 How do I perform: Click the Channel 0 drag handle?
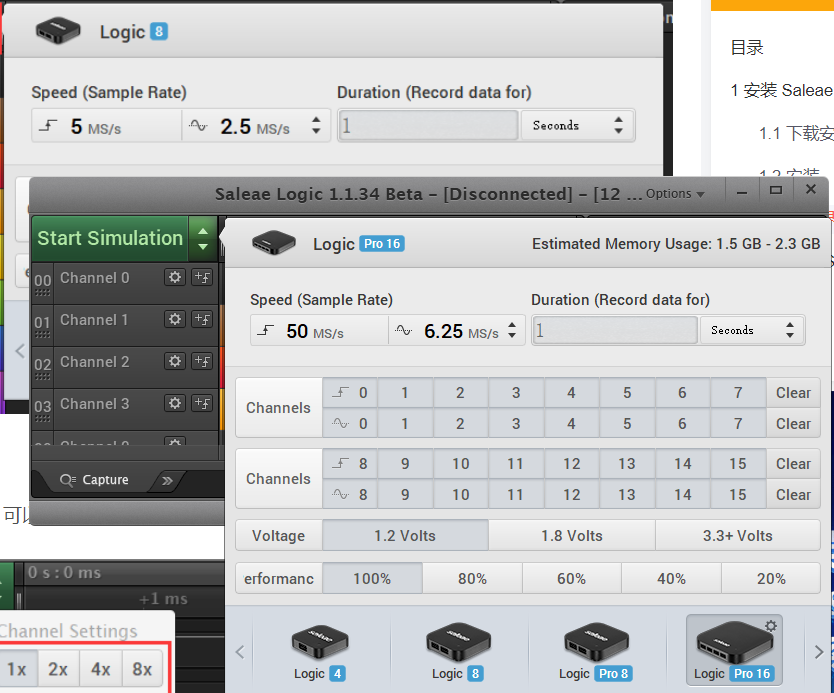tap(43, 293)
